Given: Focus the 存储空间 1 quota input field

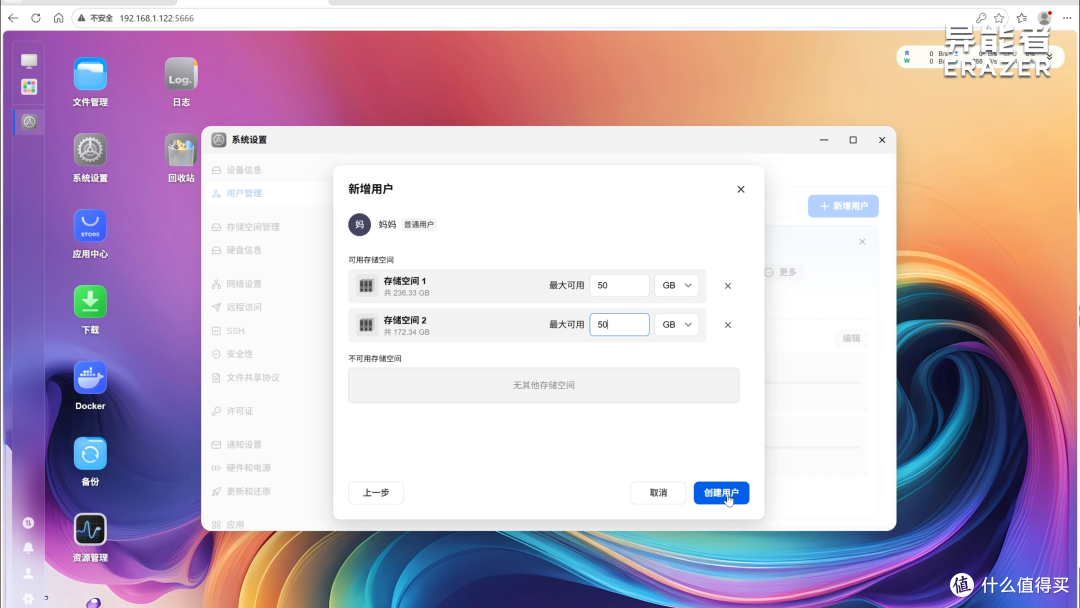Looking at the screenshot, I should (x=619, y=285).
